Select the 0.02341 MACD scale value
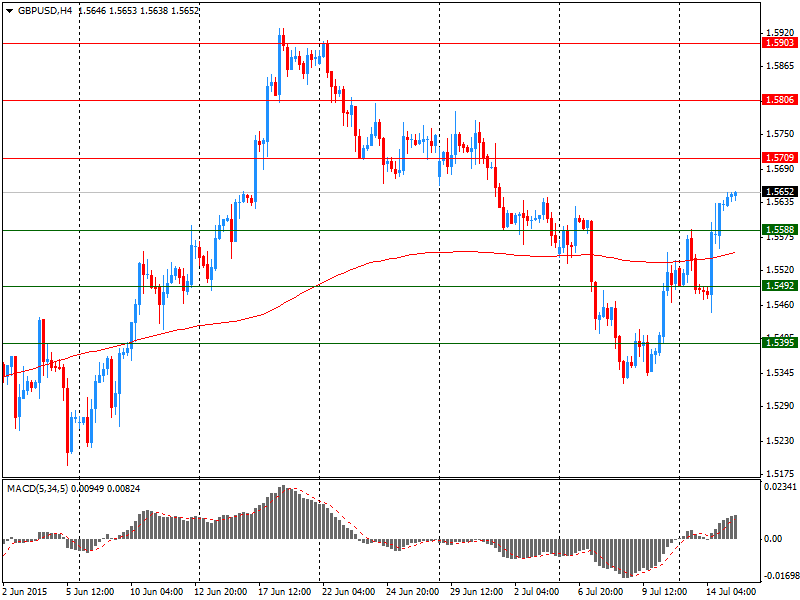The image size is (800, 600). coord(780,487)
